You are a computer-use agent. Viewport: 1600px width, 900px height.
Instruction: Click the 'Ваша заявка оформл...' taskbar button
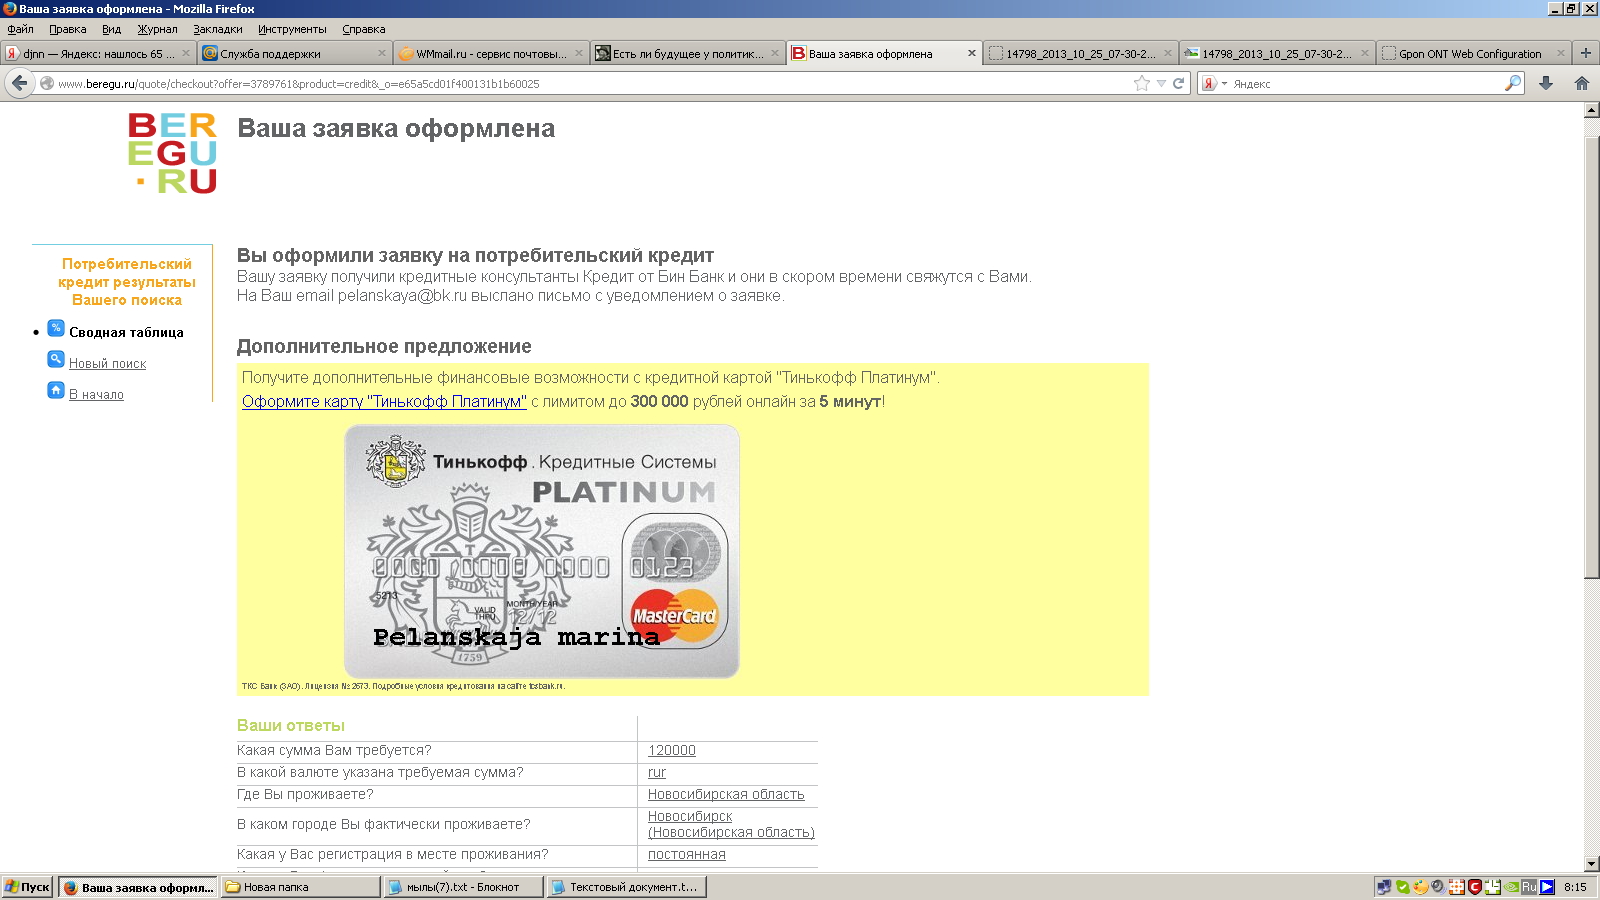[x=138, y=887]
